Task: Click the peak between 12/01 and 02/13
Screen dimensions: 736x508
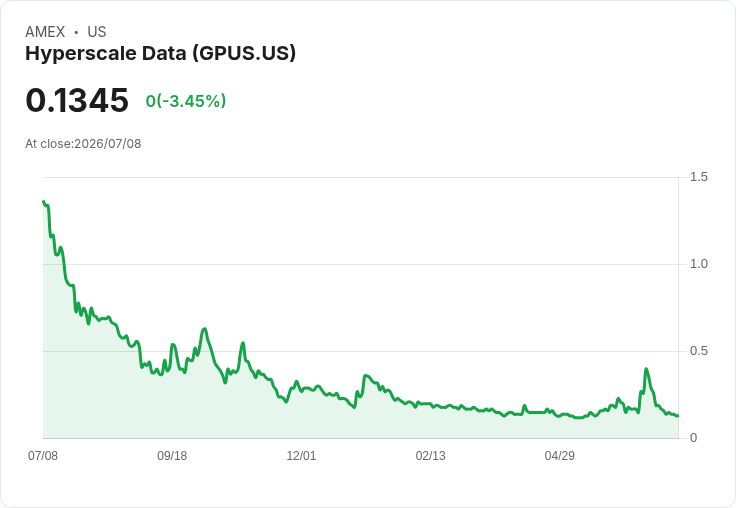Action: 366,376
